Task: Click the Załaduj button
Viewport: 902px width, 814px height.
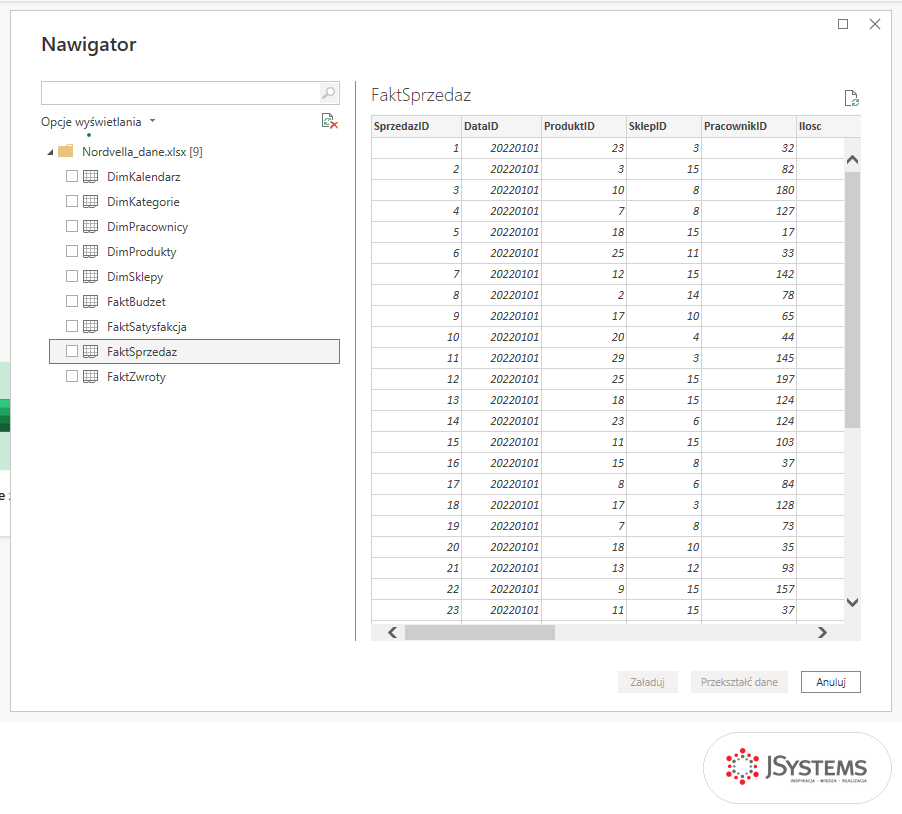Action: click(648, 682)
